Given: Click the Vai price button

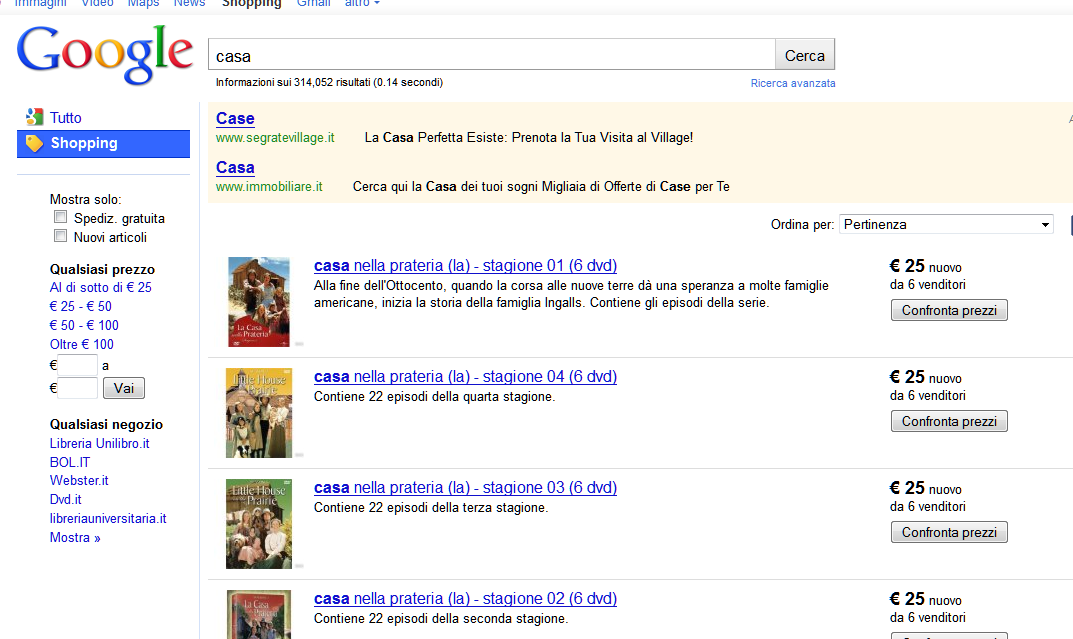Looking at the screenshot, I should click(124, 388).
